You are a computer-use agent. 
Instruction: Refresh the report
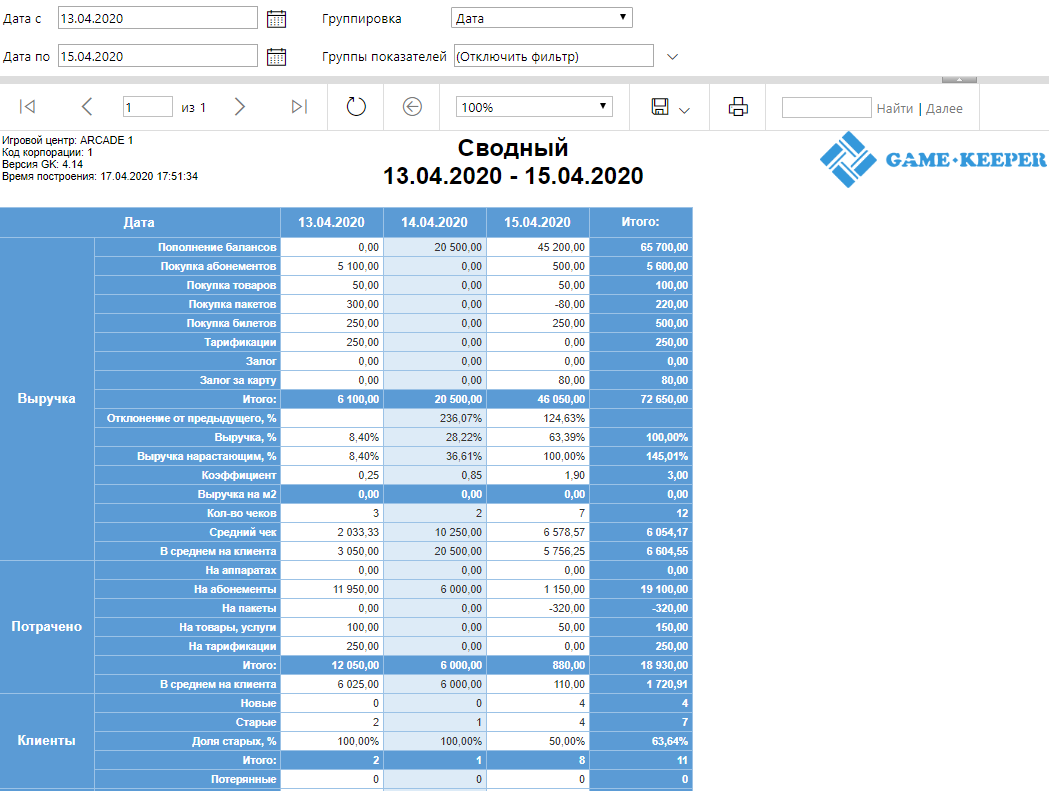click(356, 106)
